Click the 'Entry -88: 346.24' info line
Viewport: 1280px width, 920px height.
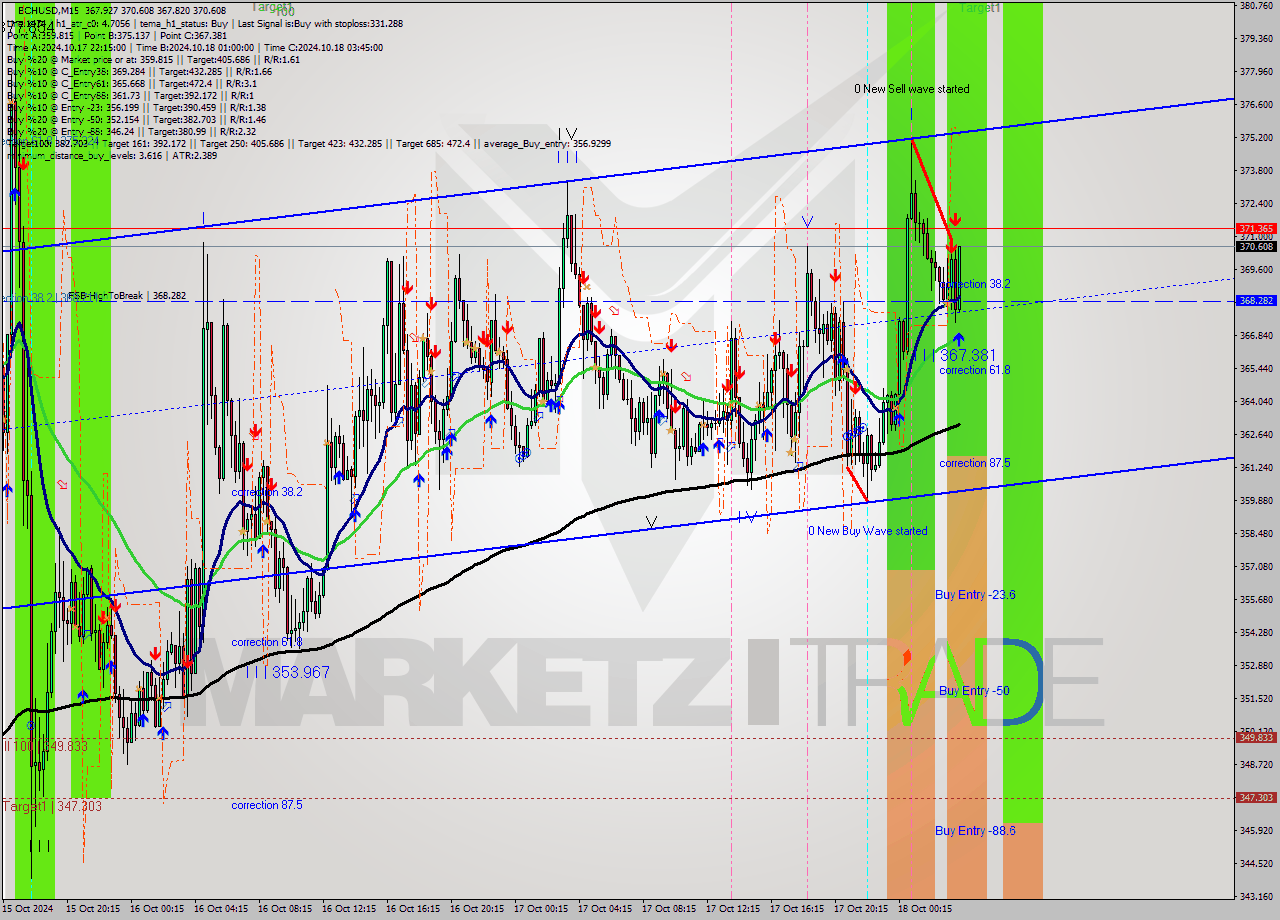[102, 131]
